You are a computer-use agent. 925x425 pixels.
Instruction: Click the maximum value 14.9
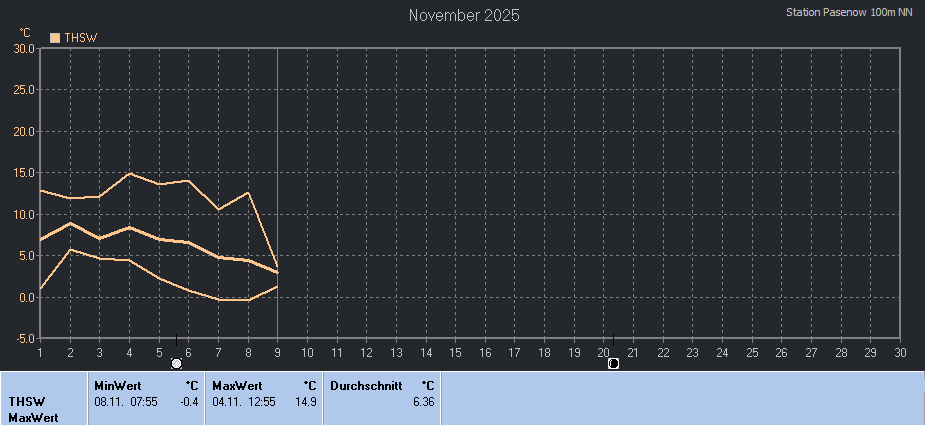pos(306,401)
